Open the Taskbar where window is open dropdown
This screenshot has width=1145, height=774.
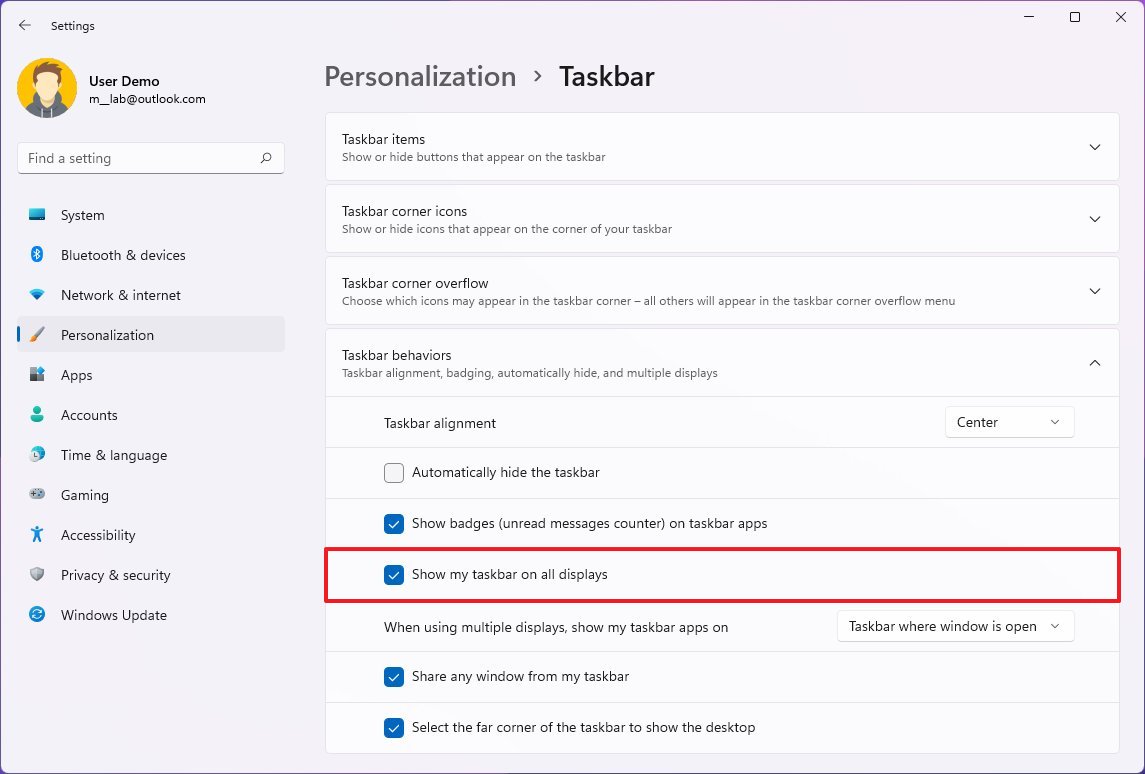pyautogui.click(x=955, y=627)
